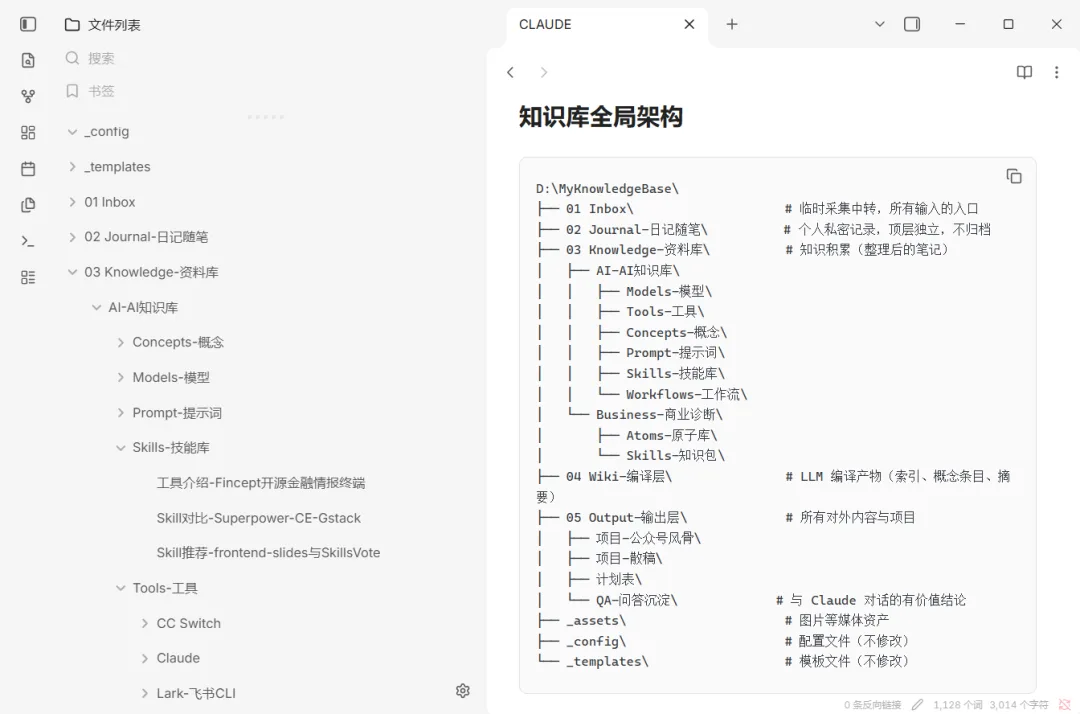Screen dimensions: 1080x714
Task: Click the D:\MyKnowledgeBase\ line in code block
Action: (x=608, y=188)
